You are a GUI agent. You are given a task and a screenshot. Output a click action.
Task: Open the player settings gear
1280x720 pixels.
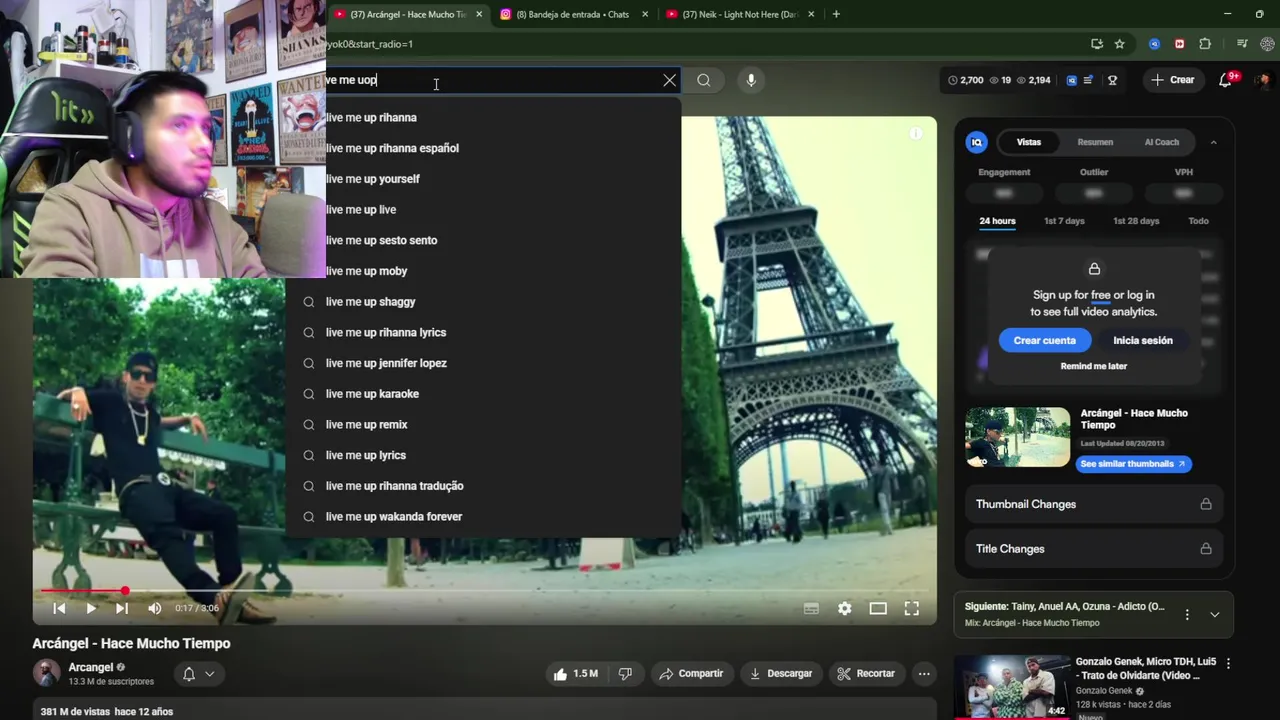pyautogui.click(x=845, y=608)
